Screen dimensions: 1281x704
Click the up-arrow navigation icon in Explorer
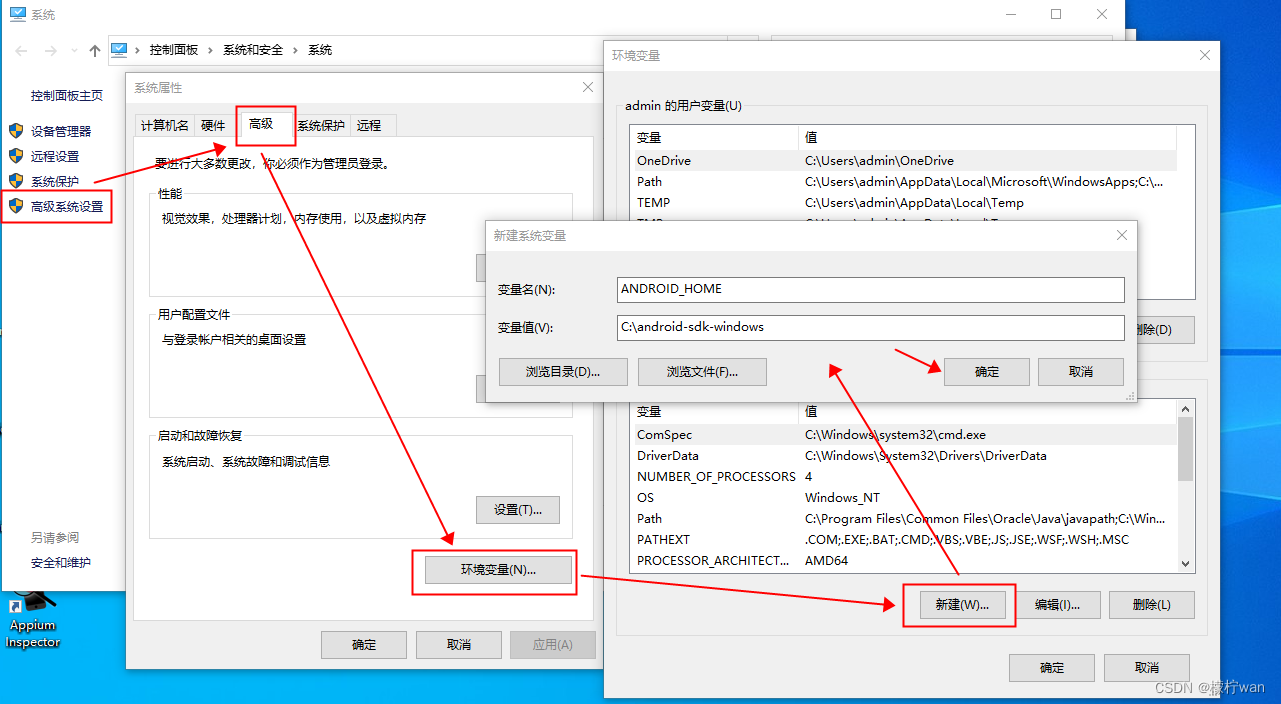95,50
